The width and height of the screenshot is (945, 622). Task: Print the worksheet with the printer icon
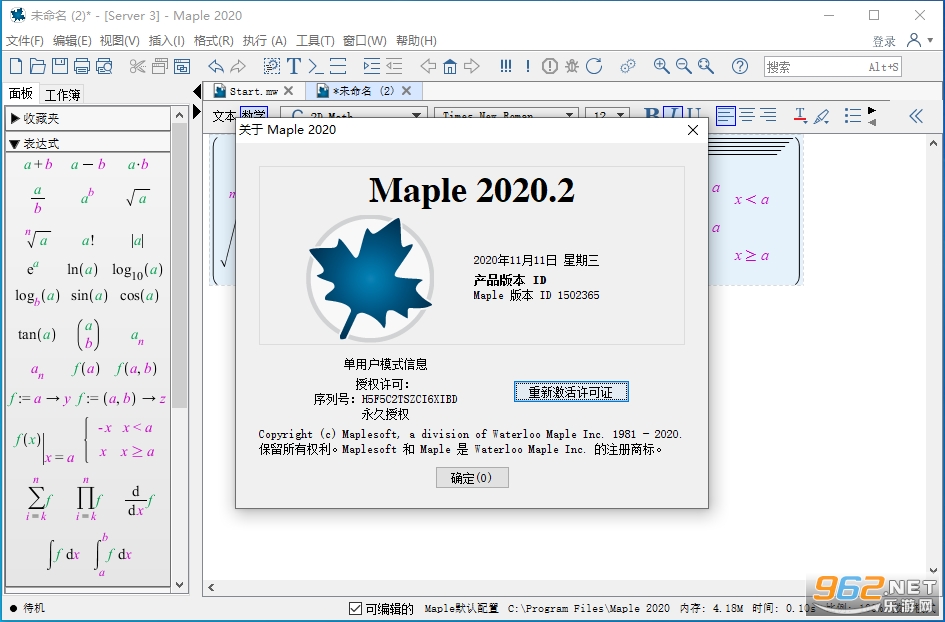pyautogui.click(x=82, y=66)
